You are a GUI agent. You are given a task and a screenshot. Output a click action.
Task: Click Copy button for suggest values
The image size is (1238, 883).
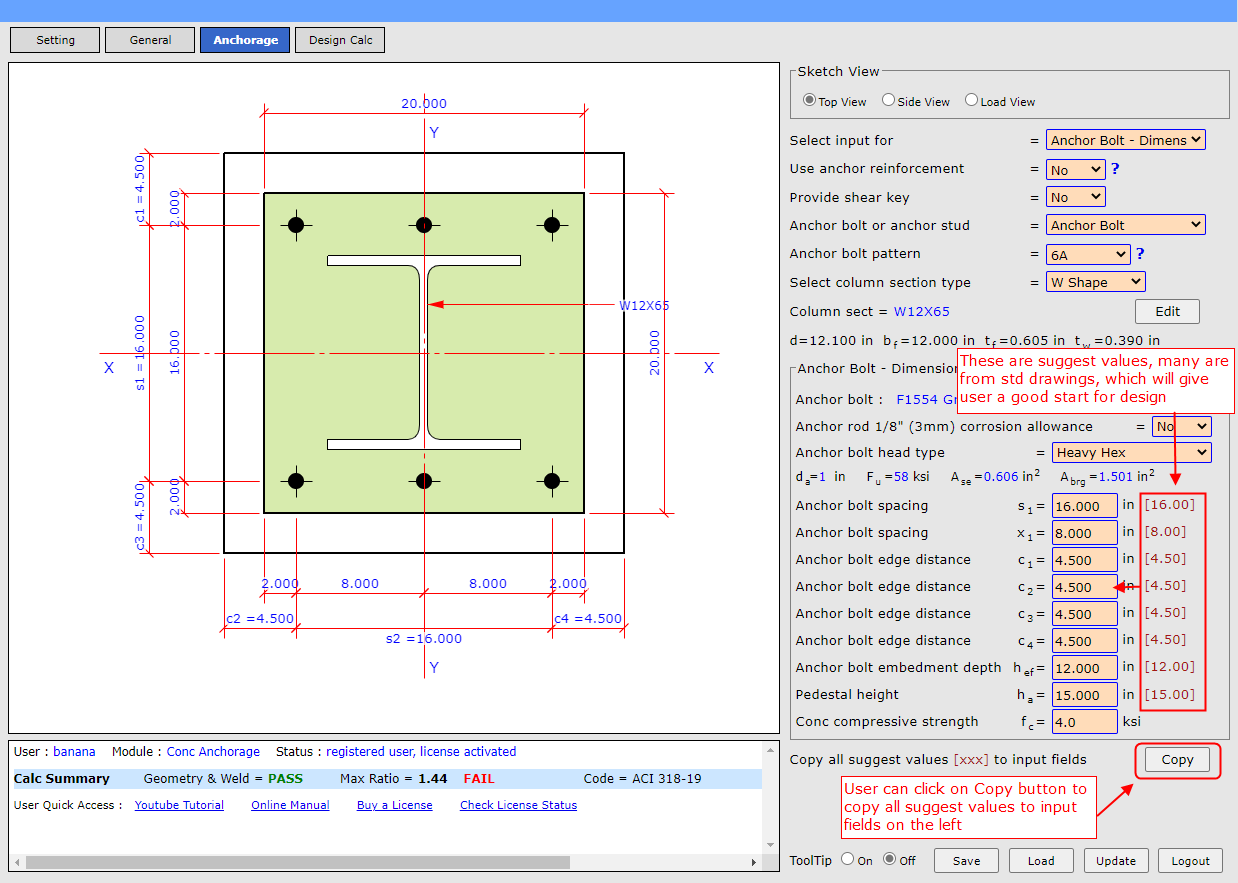tap(1177, 760)
